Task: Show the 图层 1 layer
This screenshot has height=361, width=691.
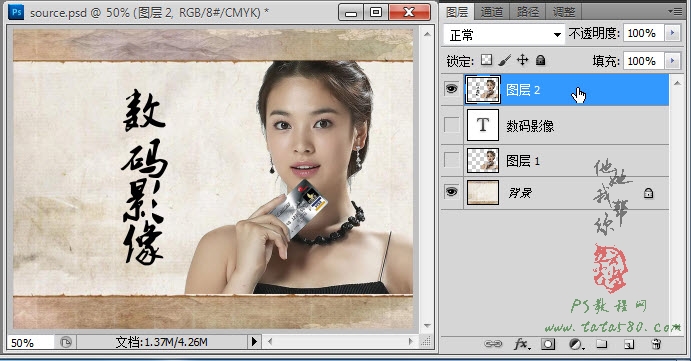Action: (x=451, y=160)
